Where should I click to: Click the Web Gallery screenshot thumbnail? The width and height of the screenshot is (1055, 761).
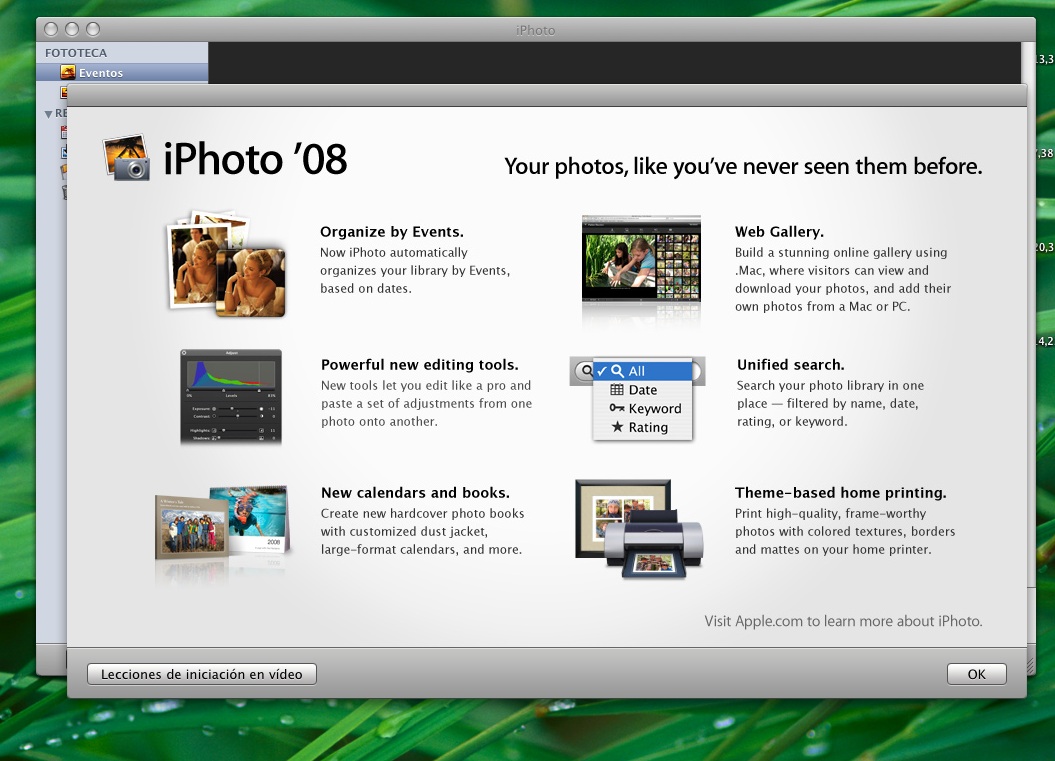[641, 259]
